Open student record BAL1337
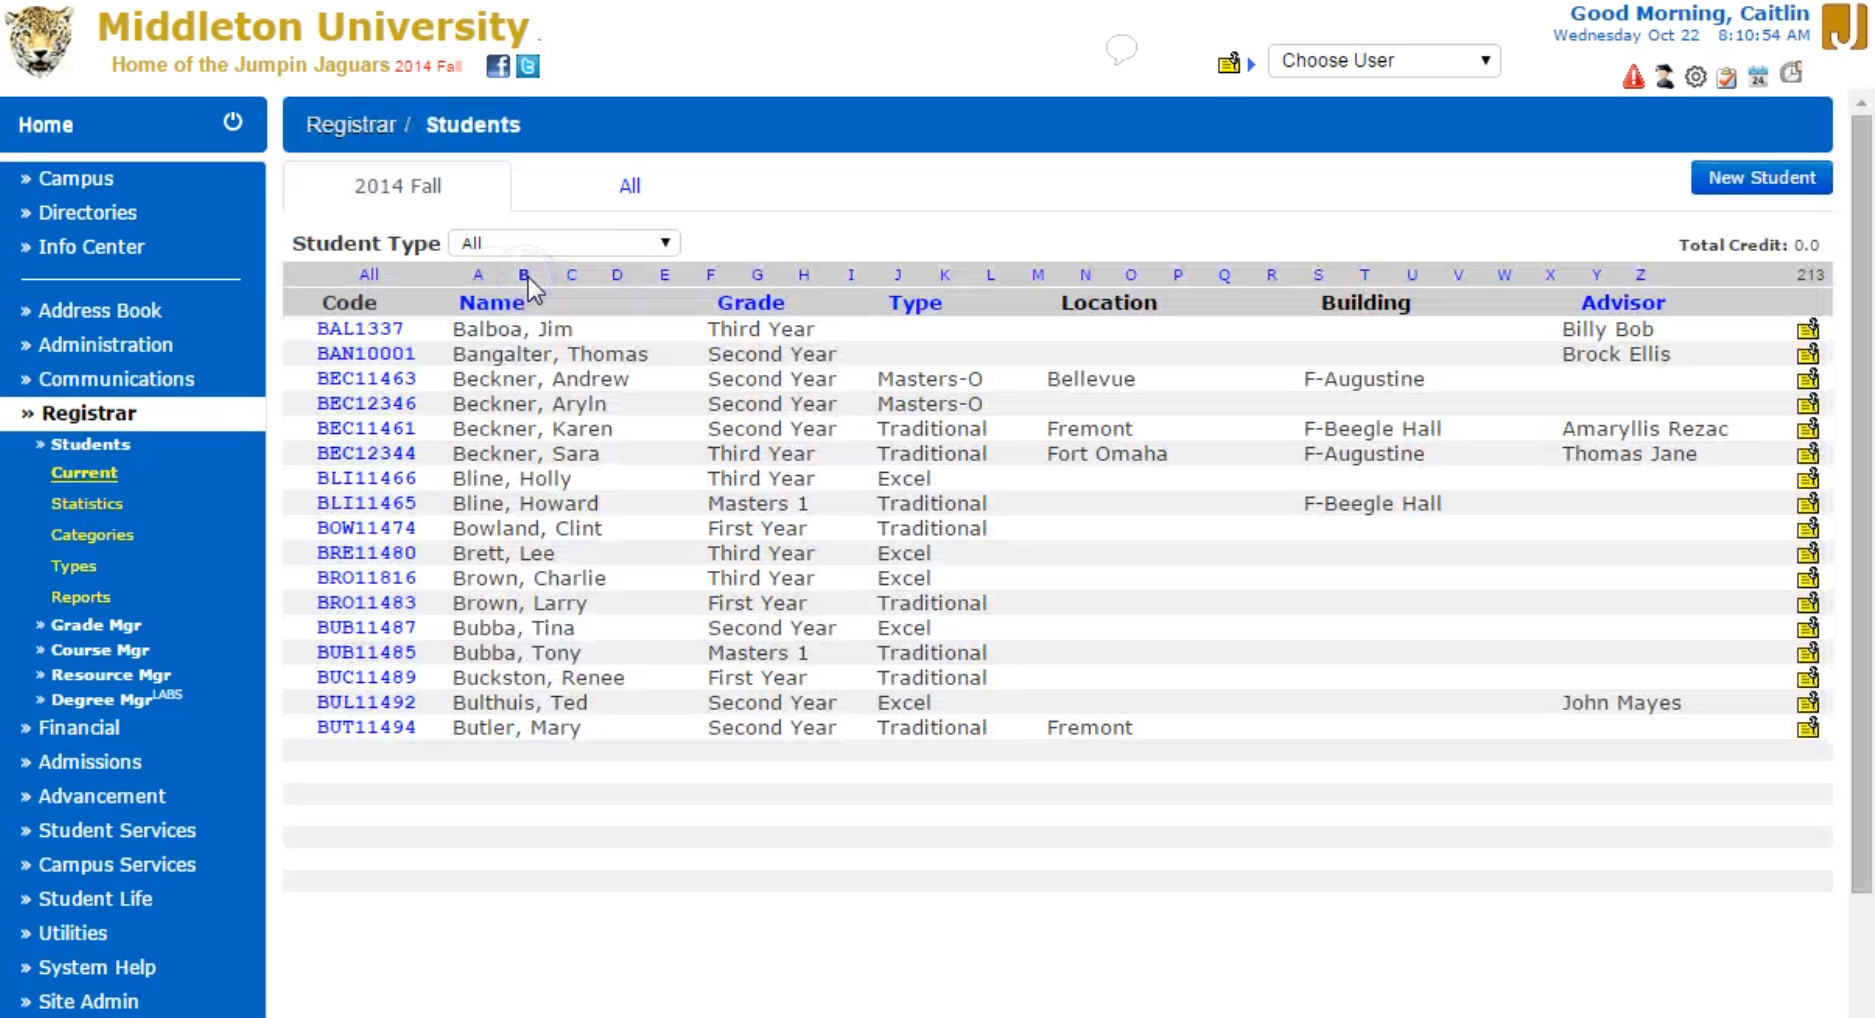Viewport: 1875px width, 1018px height. click(360, 328)
